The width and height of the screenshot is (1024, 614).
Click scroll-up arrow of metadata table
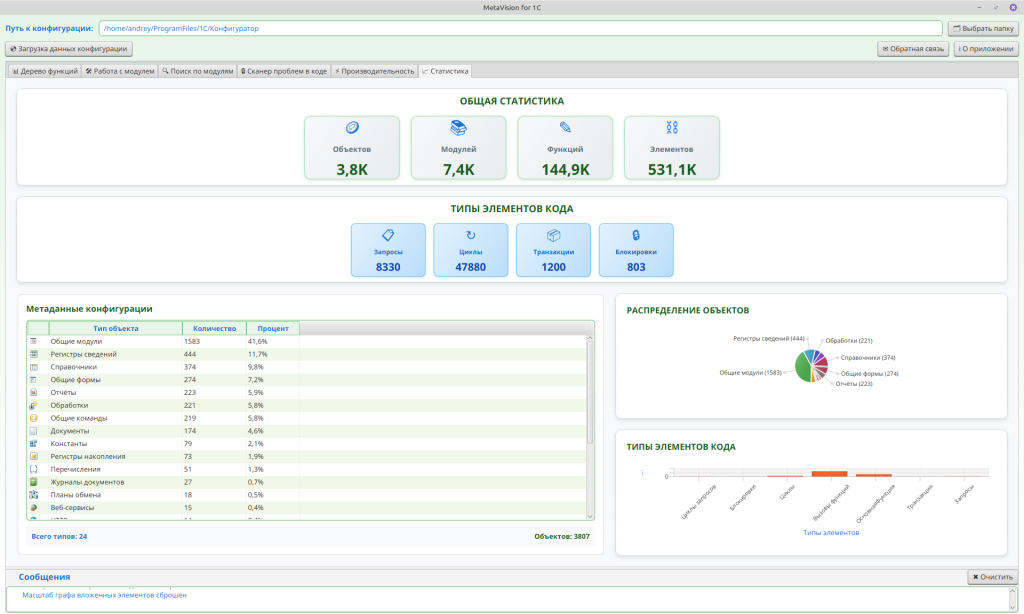pos(590,338)
